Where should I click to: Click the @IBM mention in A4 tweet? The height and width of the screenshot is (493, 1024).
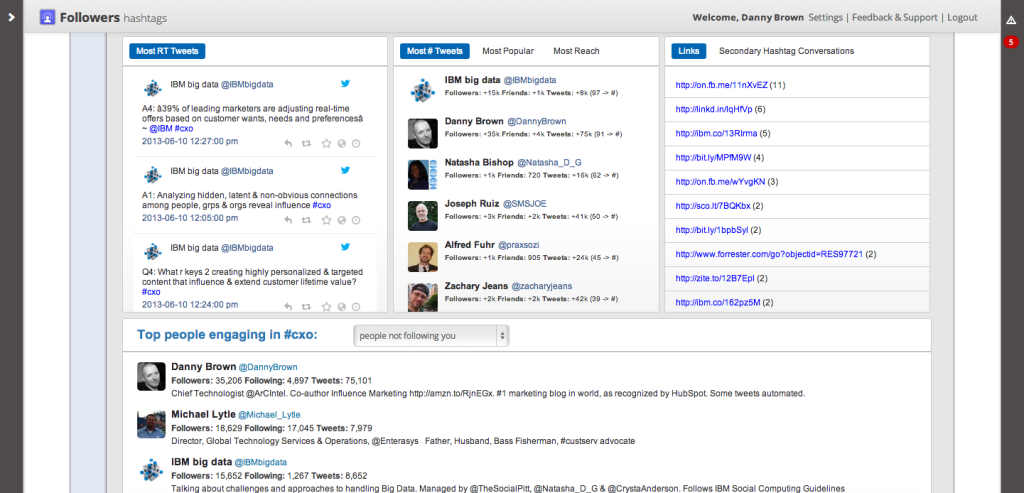pyautogui.click(x=161, y=129)
